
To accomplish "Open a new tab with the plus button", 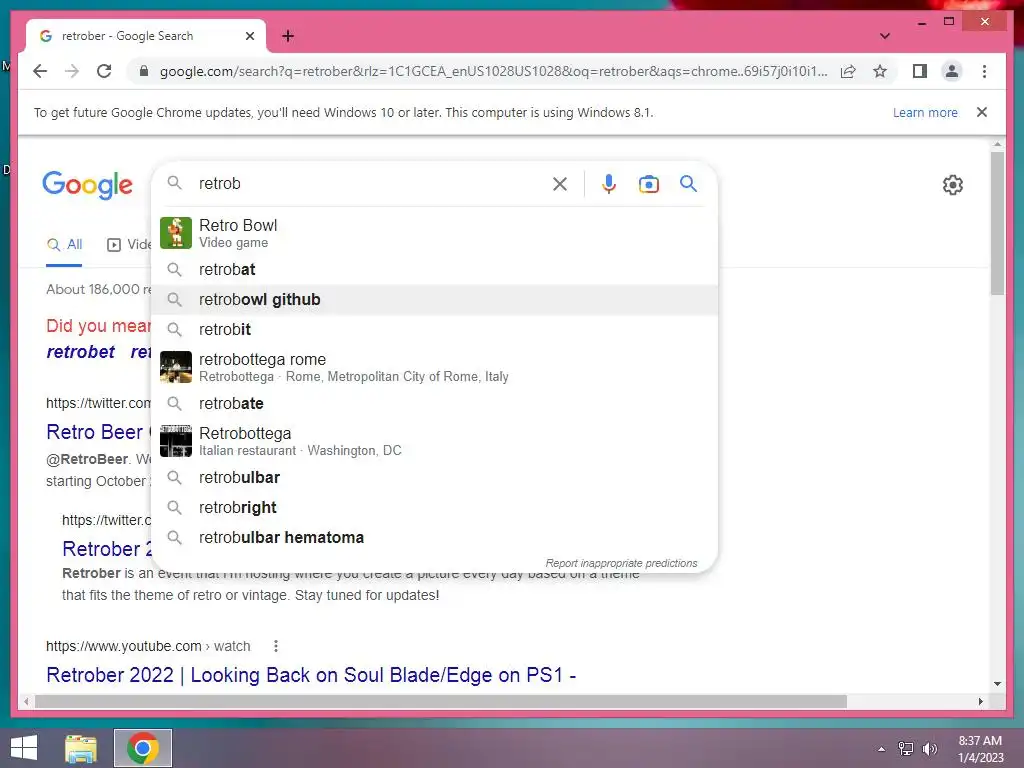I will pyautogui.click(x=288, y=36).
